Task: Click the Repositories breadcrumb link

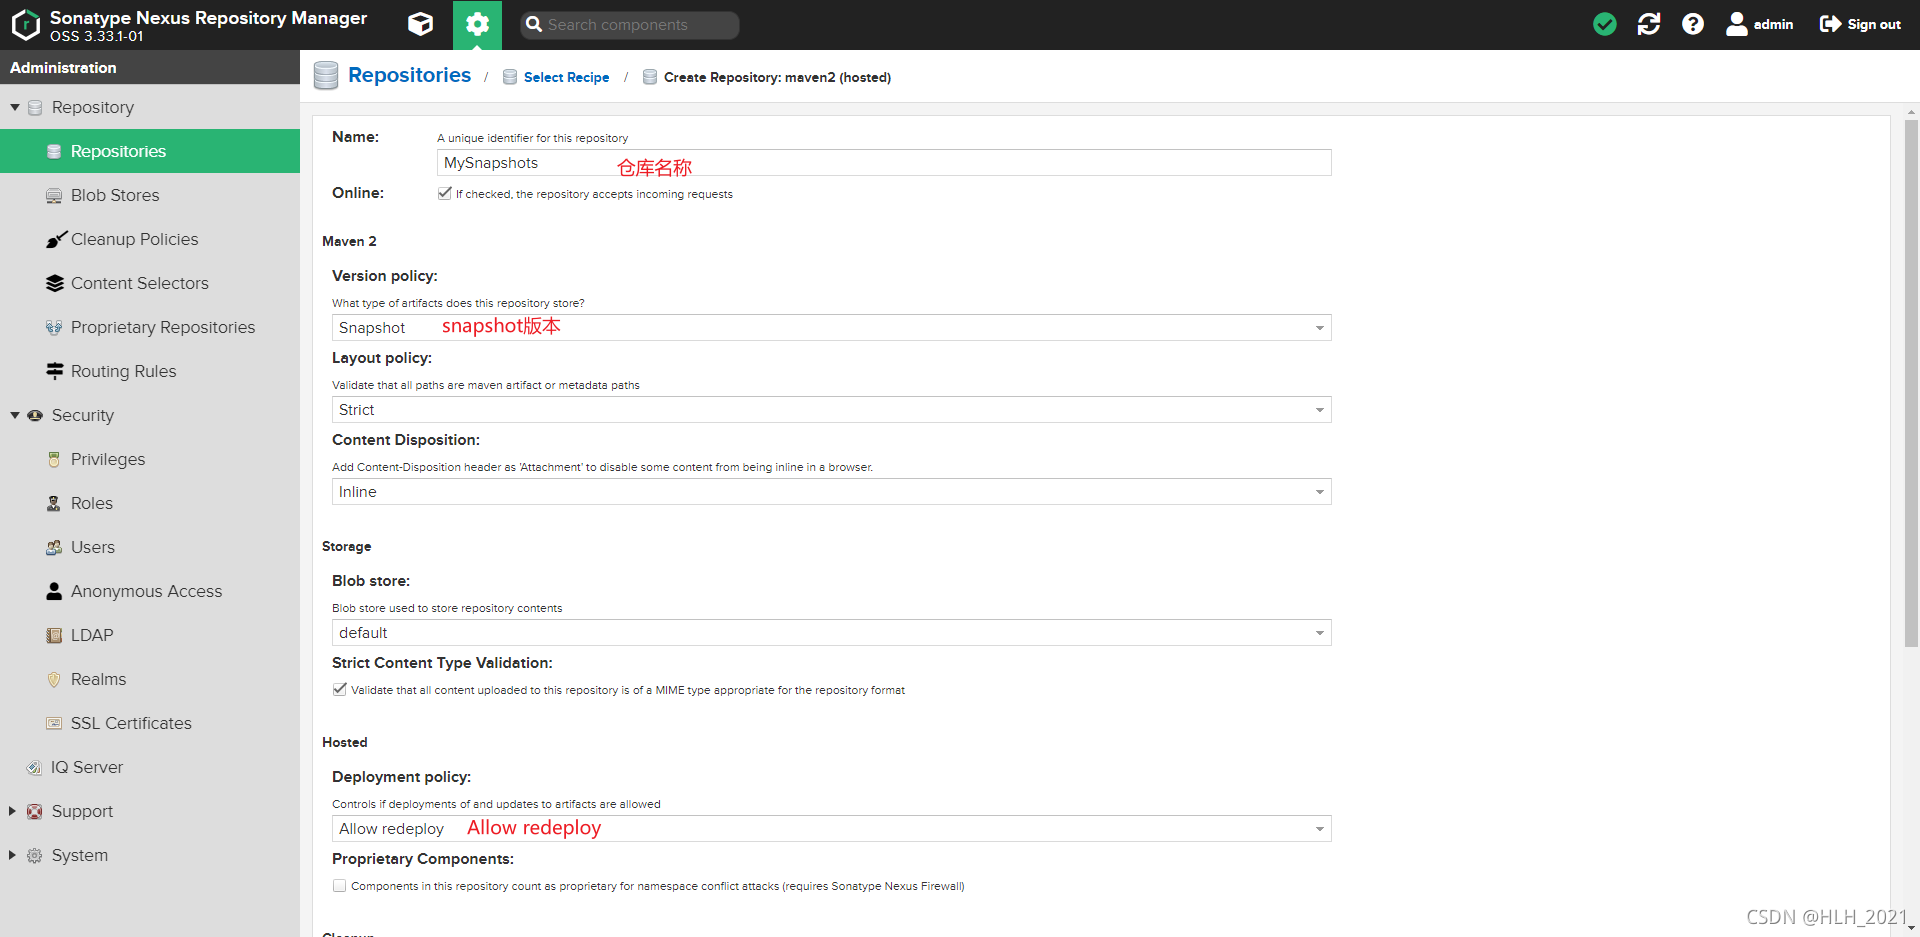Action: coord(409,75)
